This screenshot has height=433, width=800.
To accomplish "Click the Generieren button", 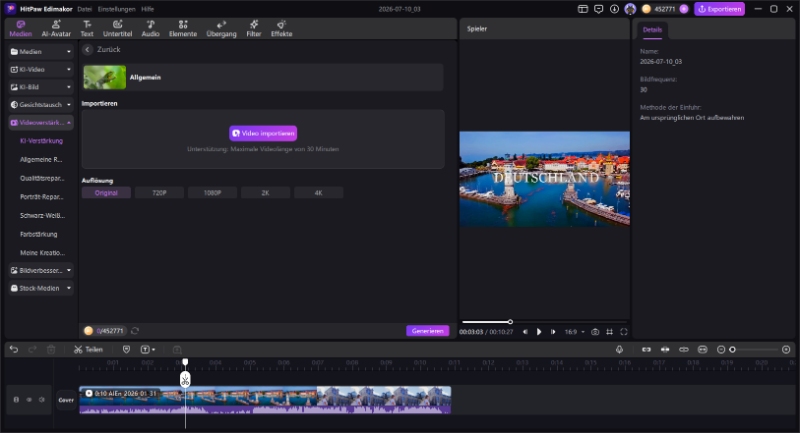I will 428,331.
